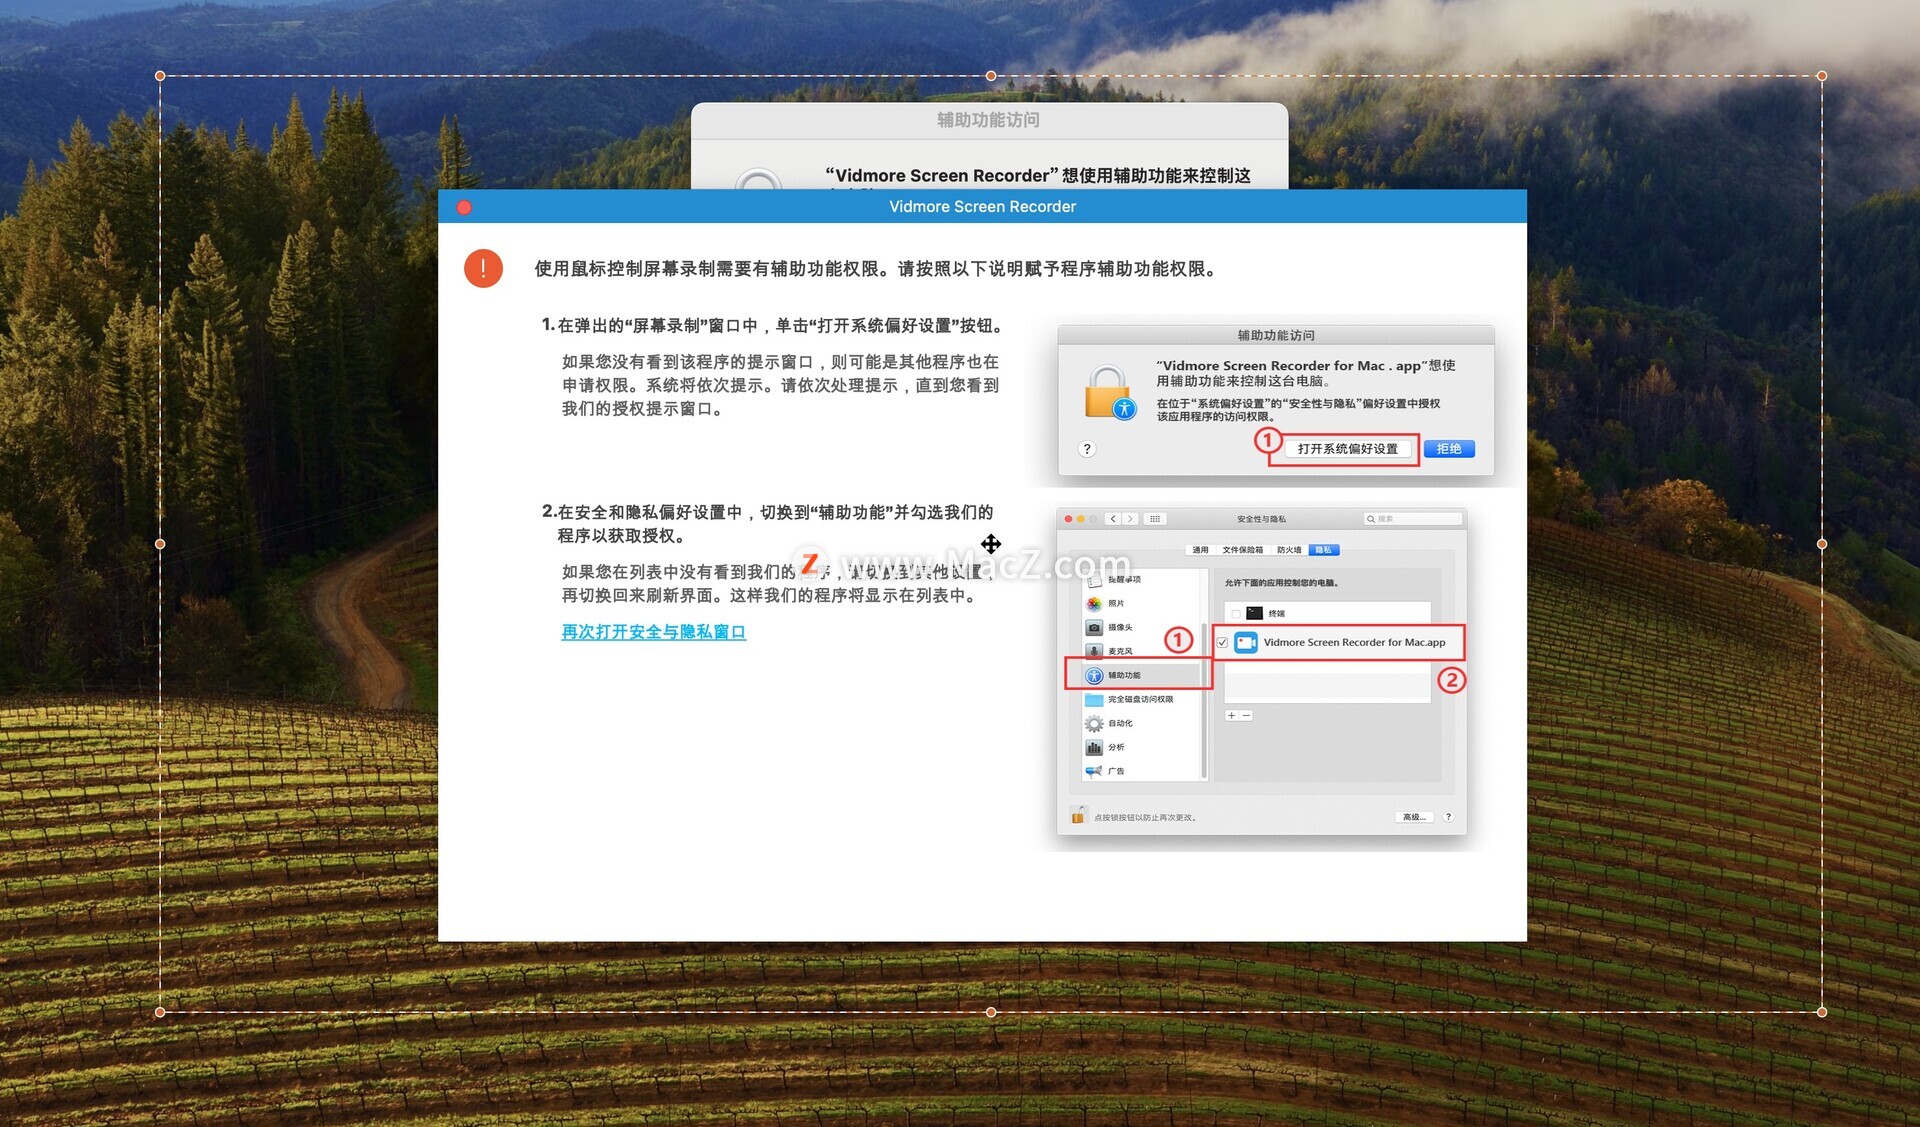The image size is (1920, 1127).
Task: Click the orange exclamation warning icon
Action: (x=483, y=268)
